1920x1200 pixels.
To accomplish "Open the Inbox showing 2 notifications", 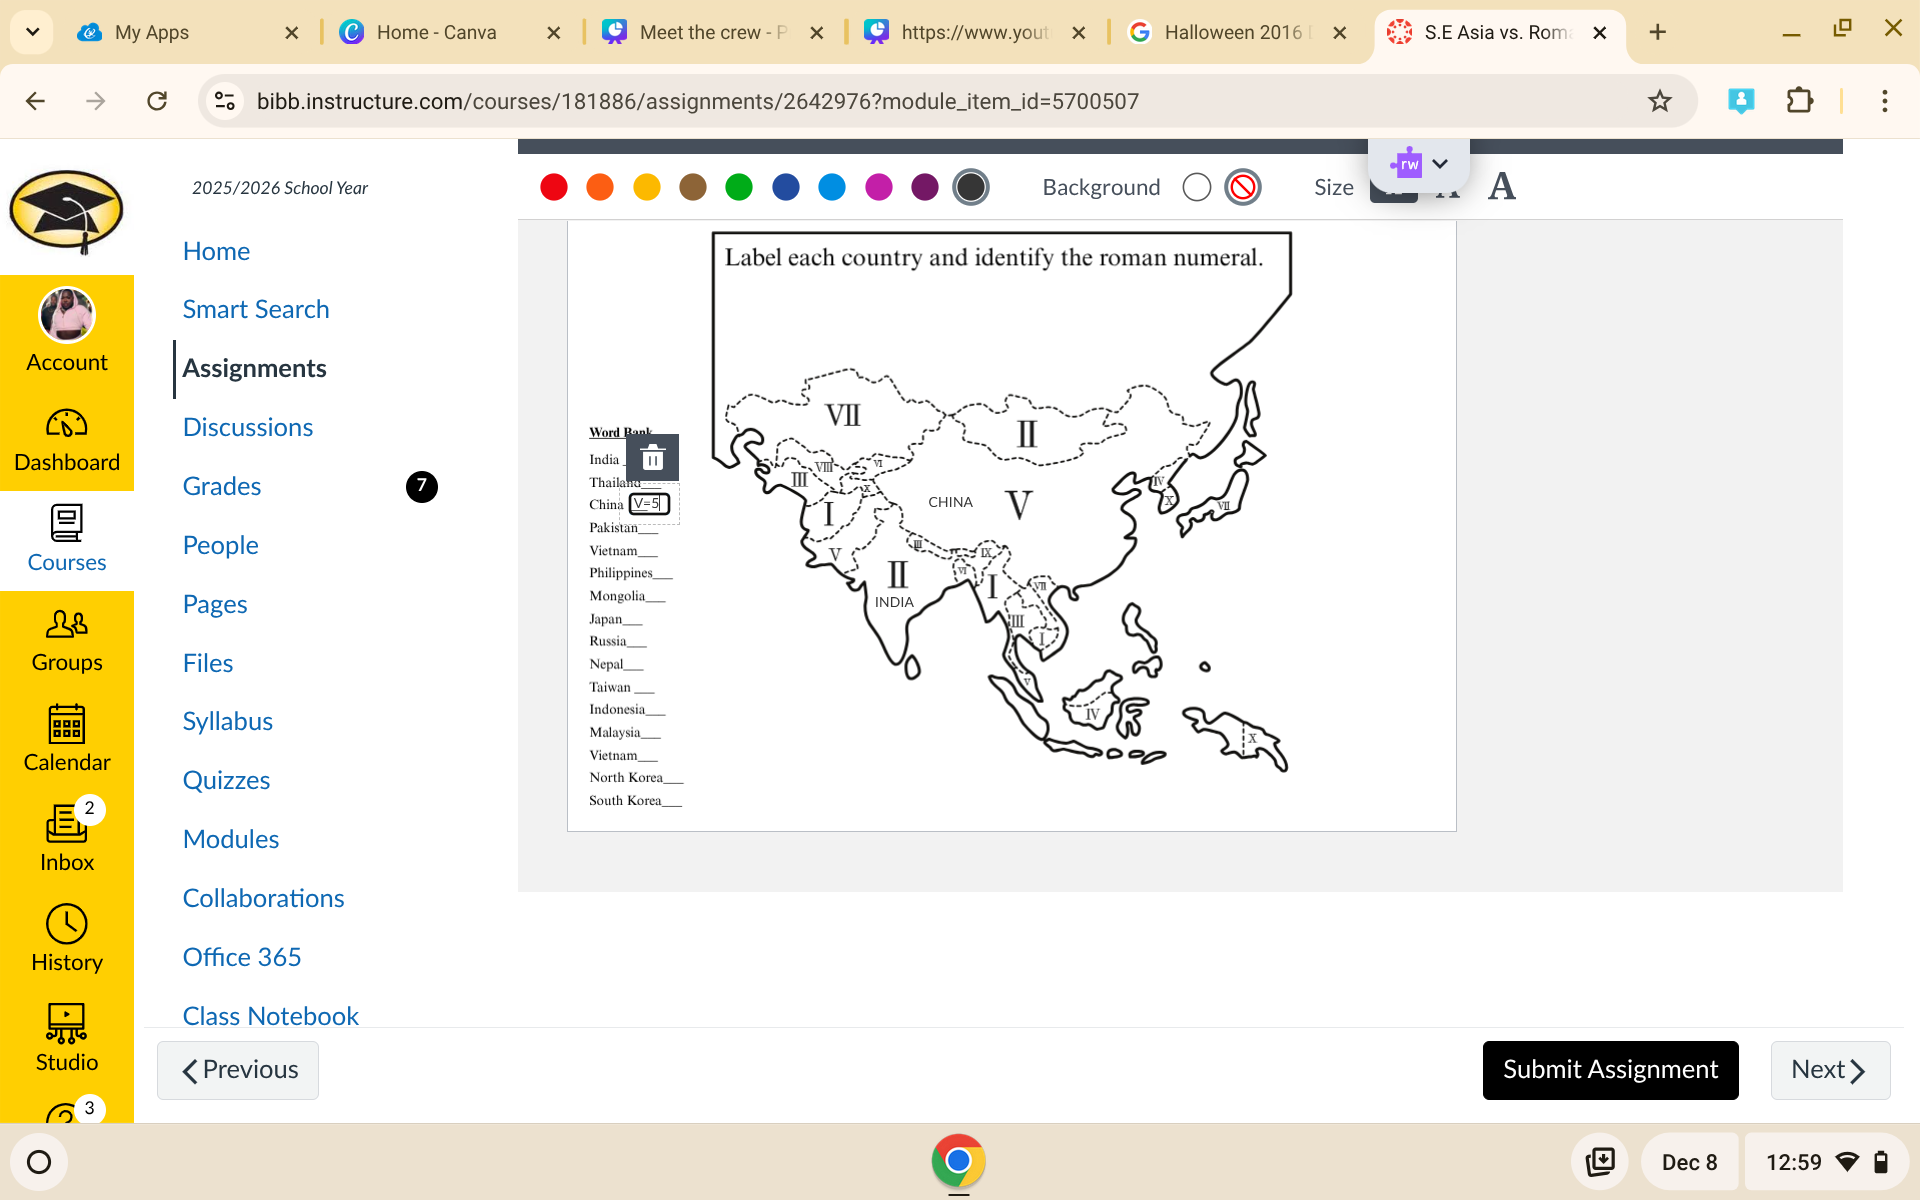I will 66,838.
